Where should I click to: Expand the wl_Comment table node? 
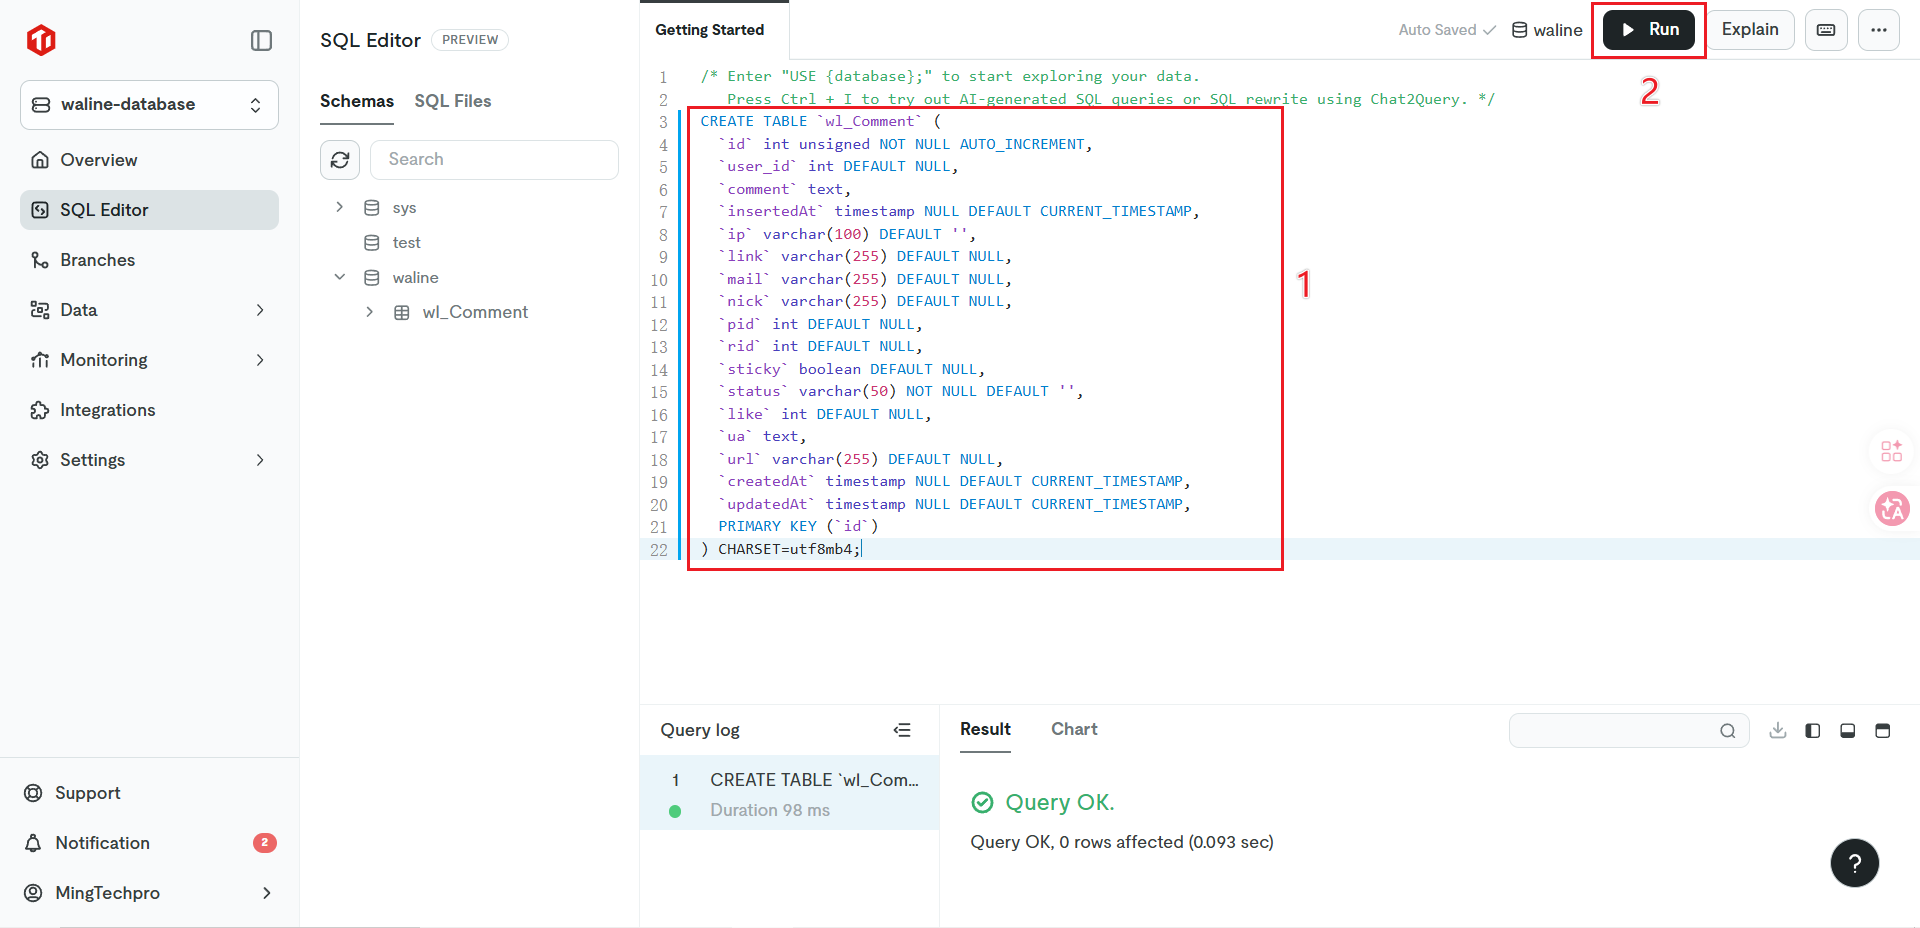[370, 312]
